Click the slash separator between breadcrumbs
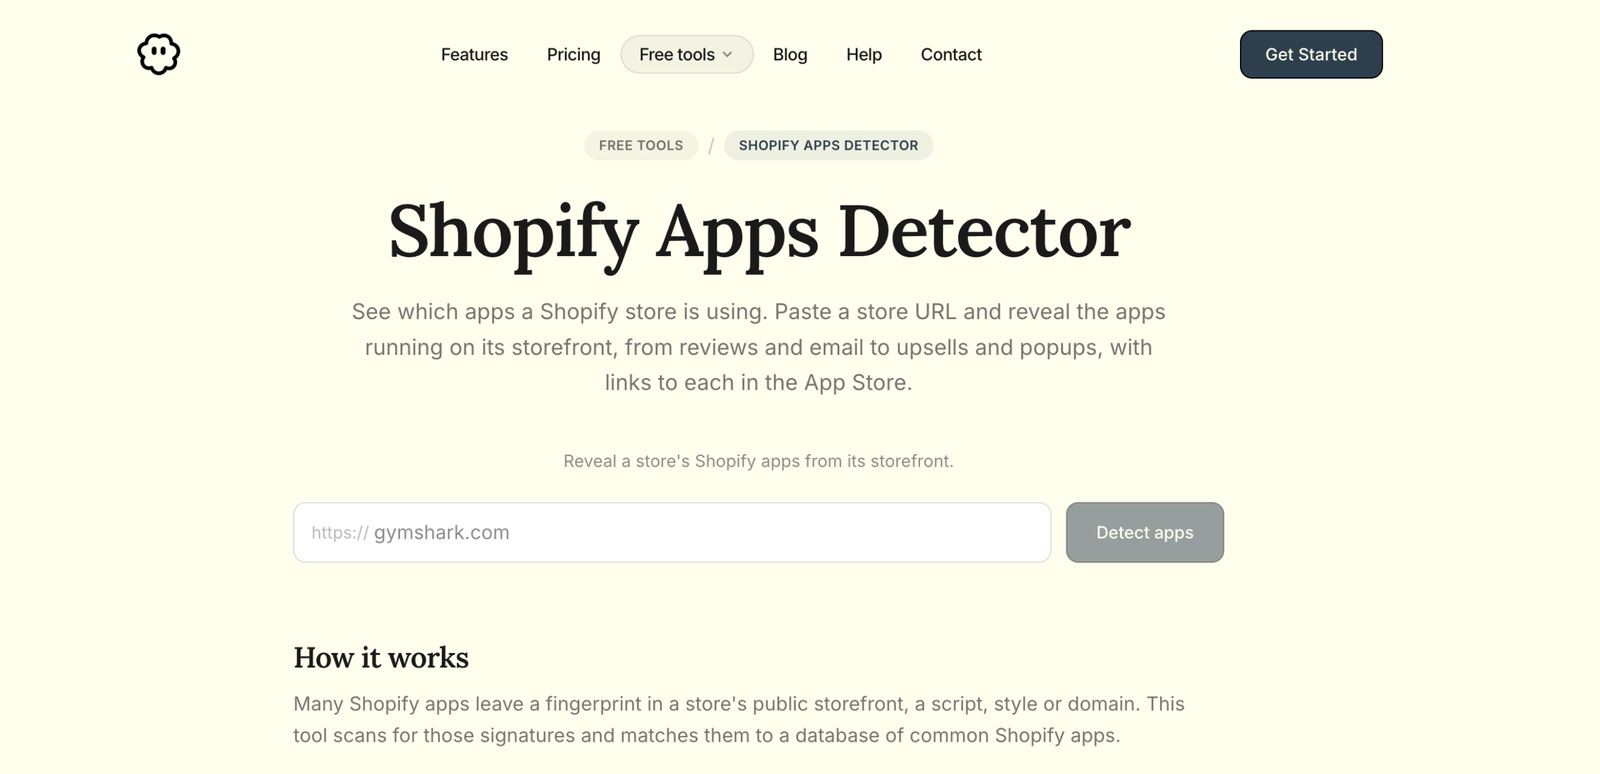This screenshot has height=774, width=1600. point(711,146)
